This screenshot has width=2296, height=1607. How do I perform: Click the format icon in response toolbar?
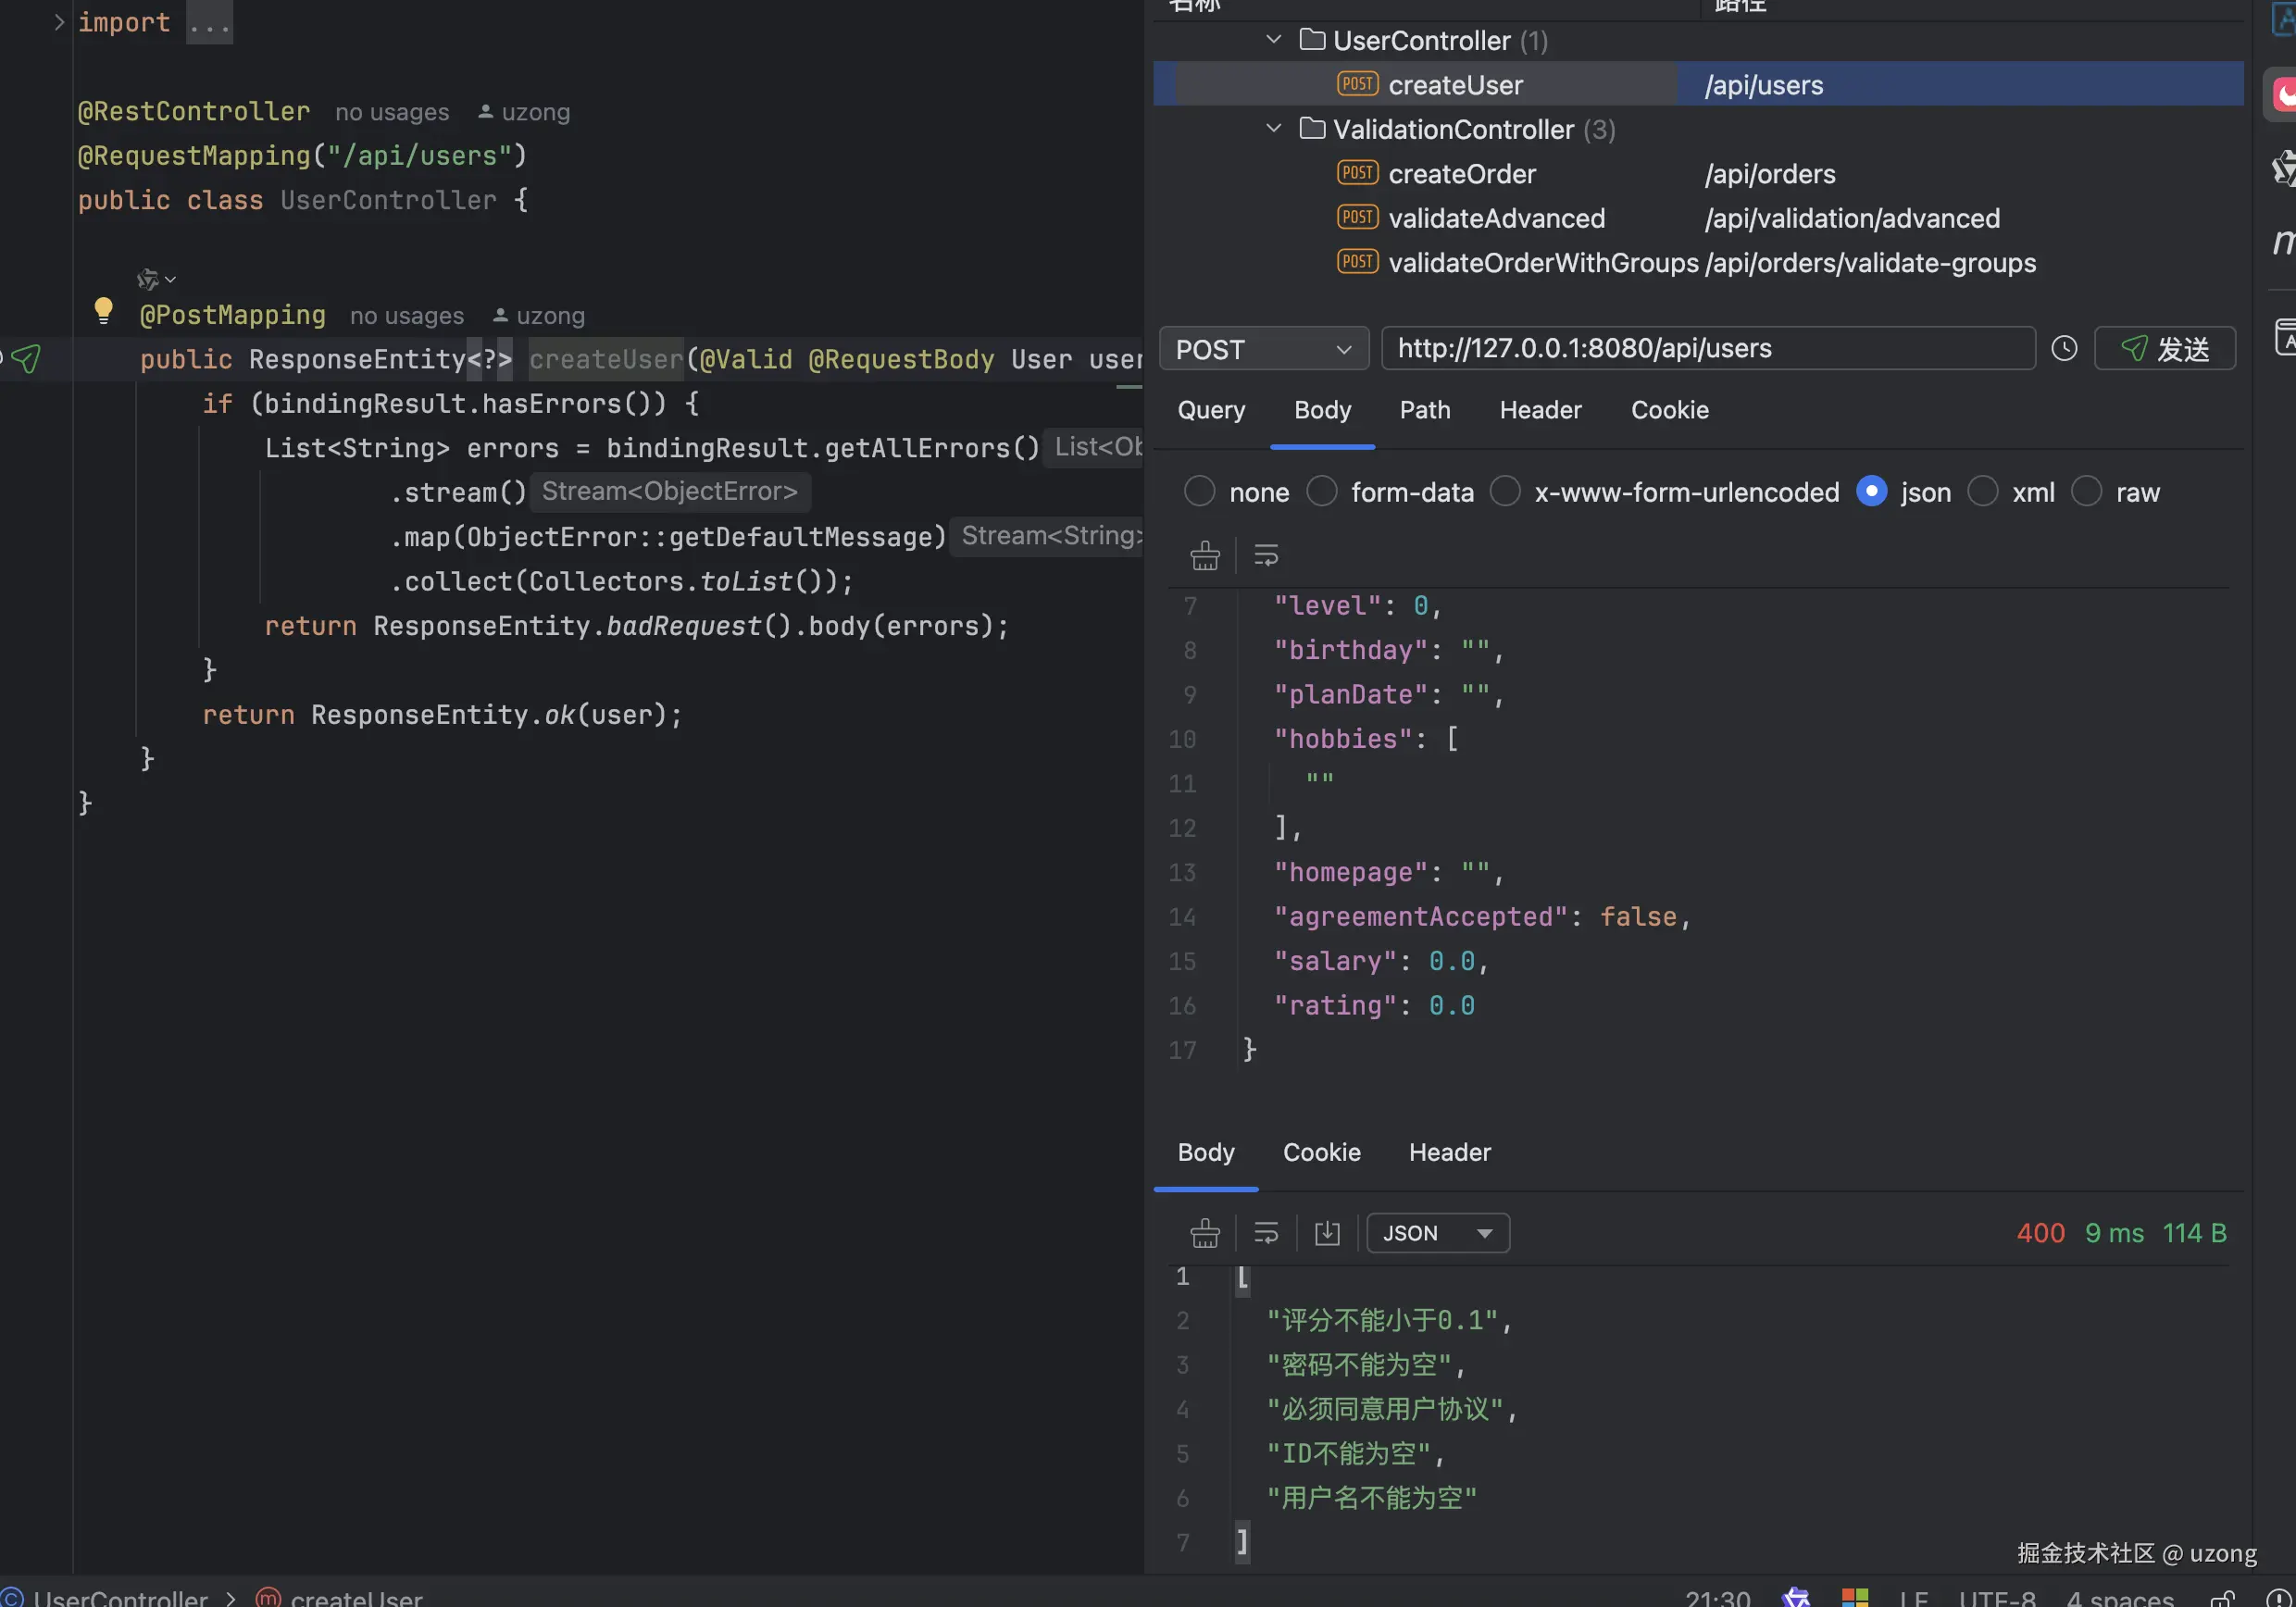[x=1205, y=1233]
